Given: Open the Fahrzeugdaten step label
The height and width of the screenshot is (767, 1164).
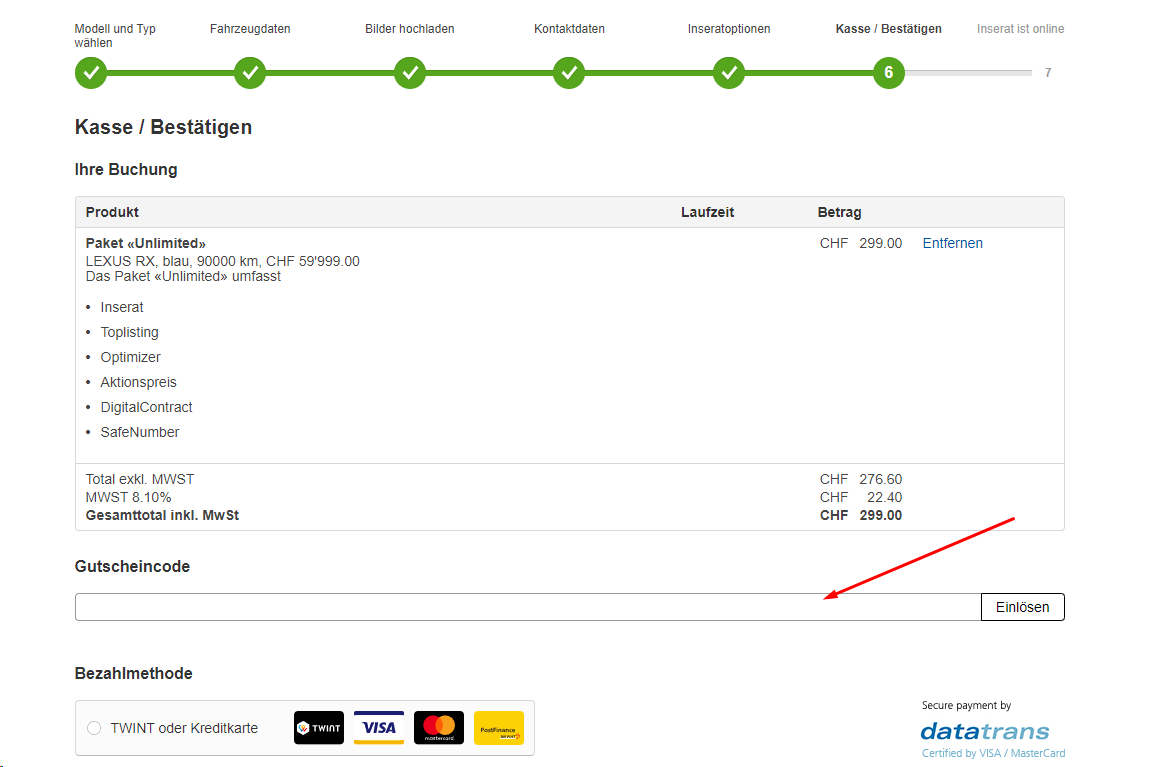Looking at the screenshot, I should tap(250, 29).
